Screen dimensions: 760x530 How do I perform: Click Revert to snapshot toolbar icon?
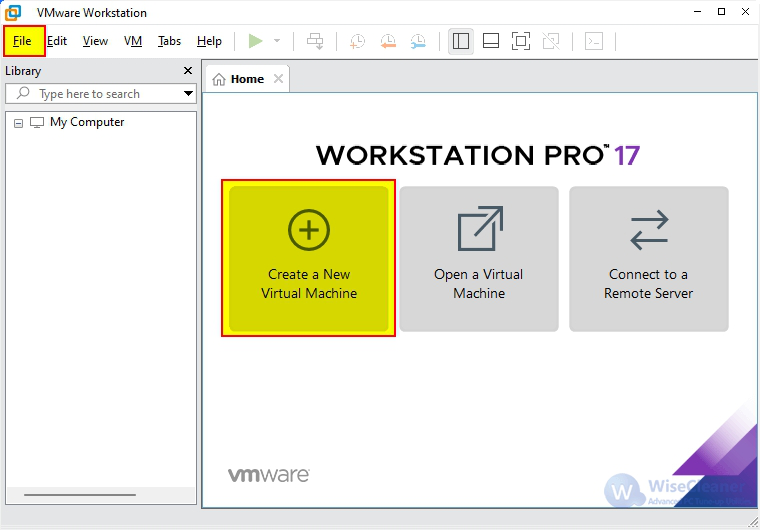pyautogui.click(x=388, y=41)
